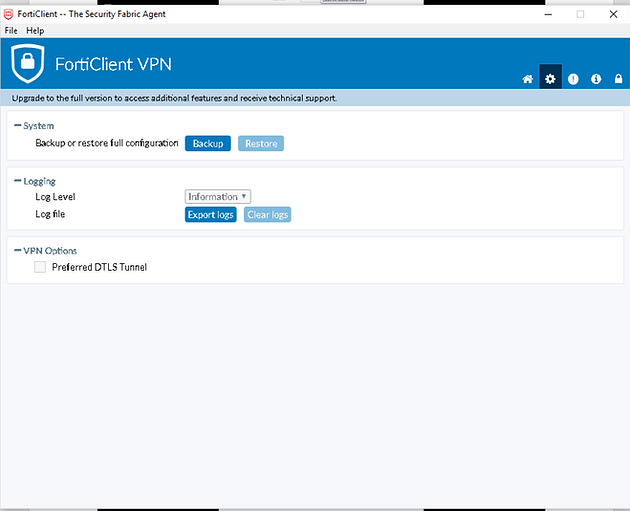The height and width of the screenshot is (511, 630).
Task: Click the upgrade to full version banner
Action: [x=315, y=98]
